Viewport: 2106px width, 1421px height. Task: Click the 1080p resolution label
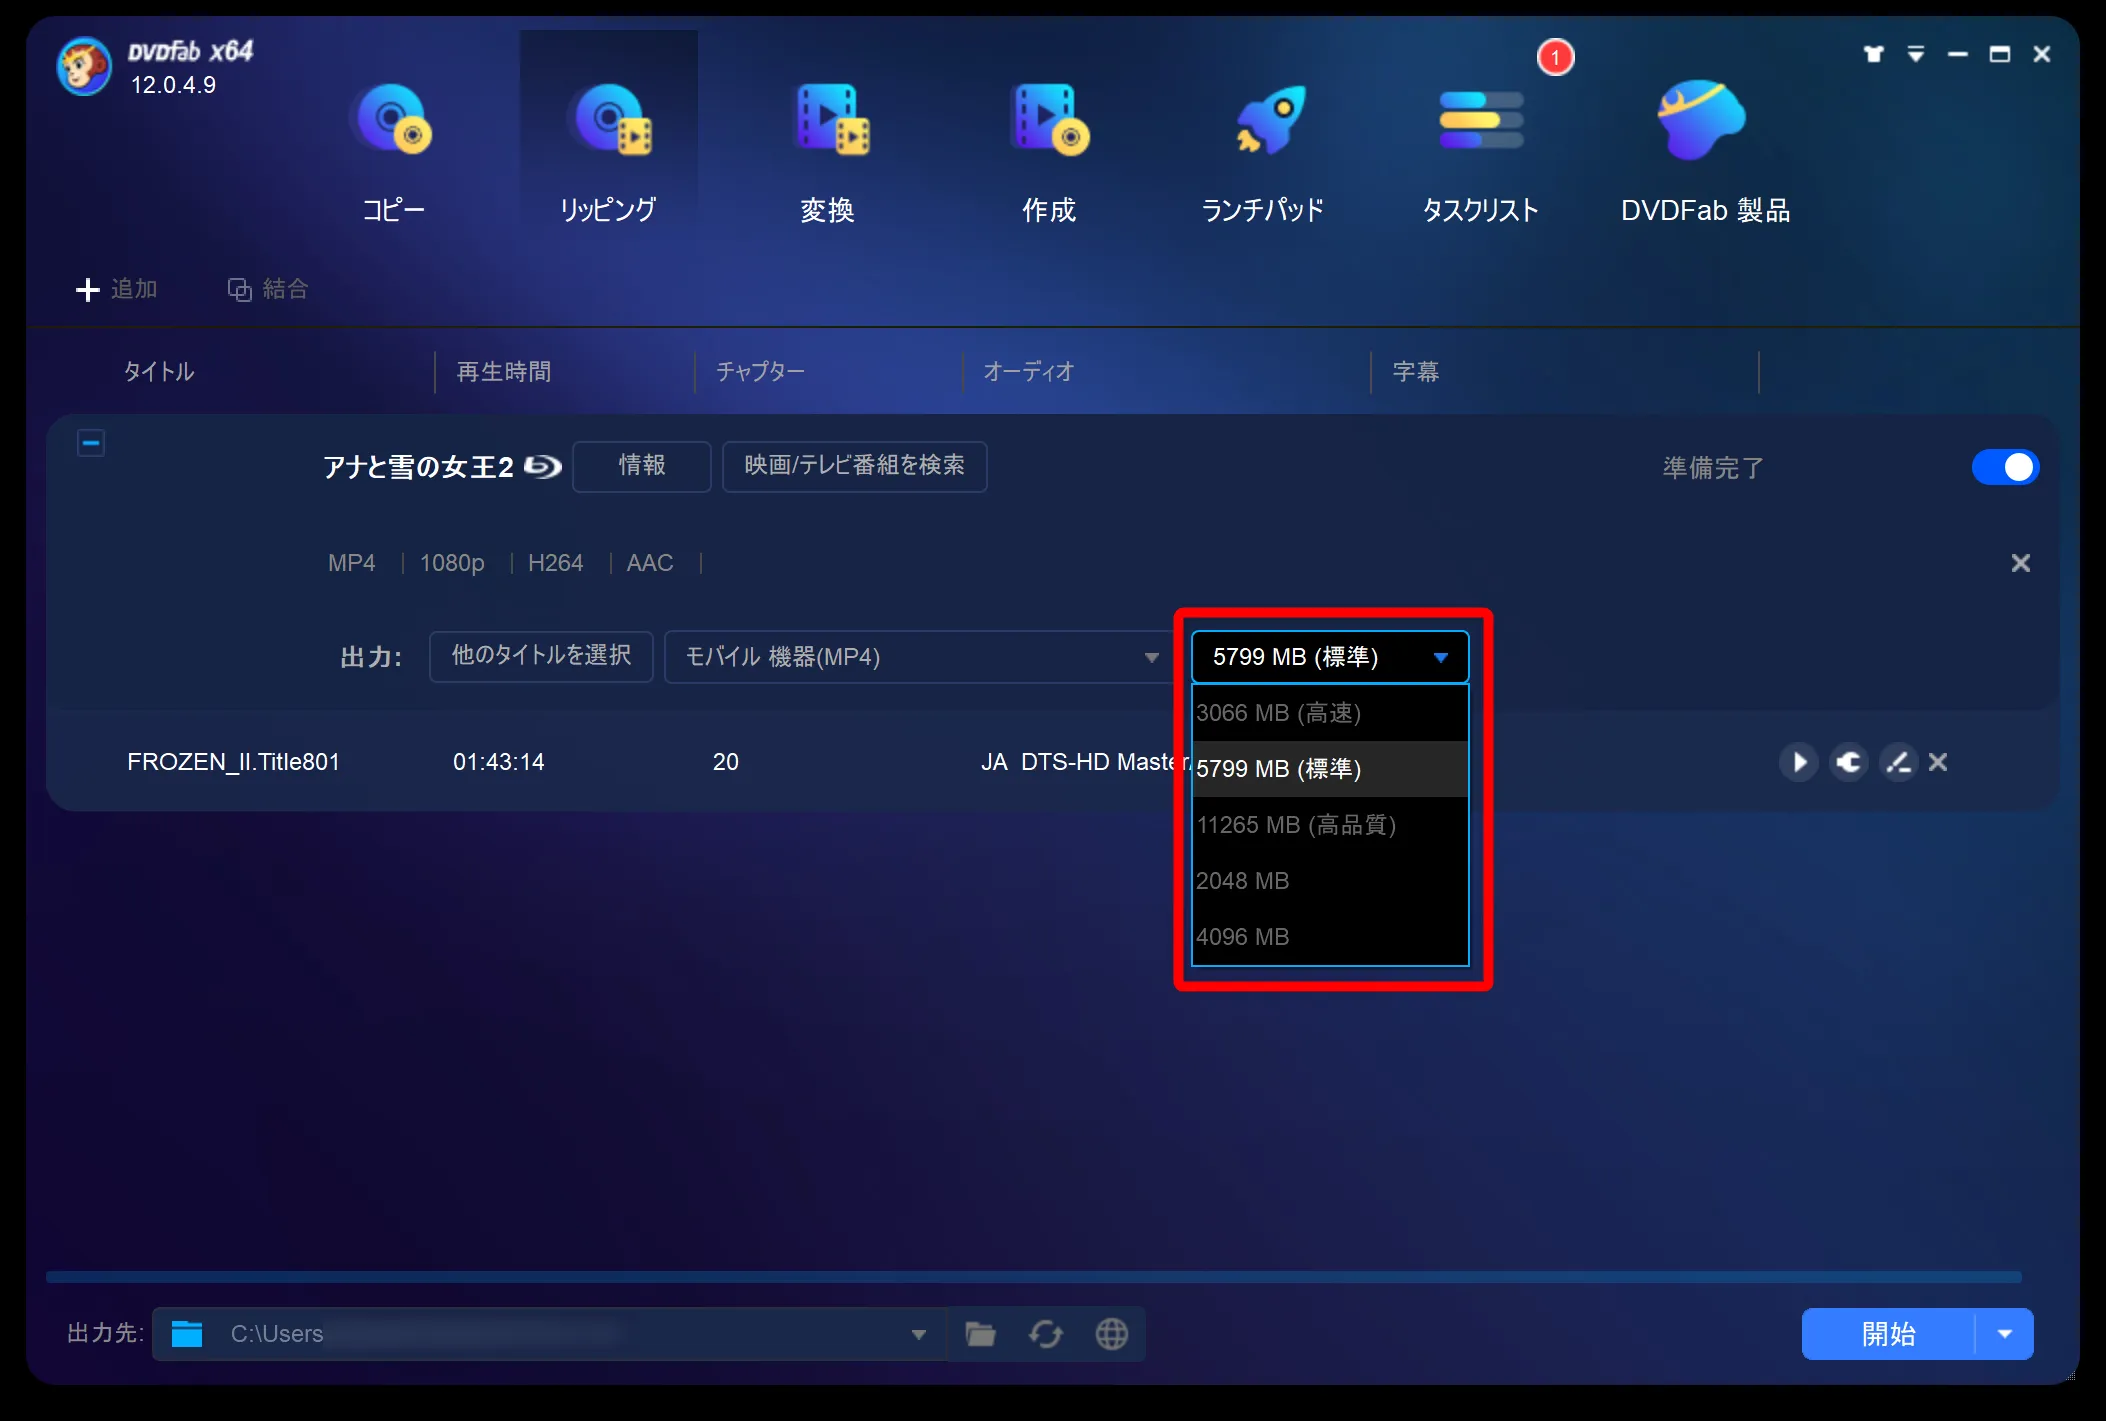point(452,563)
